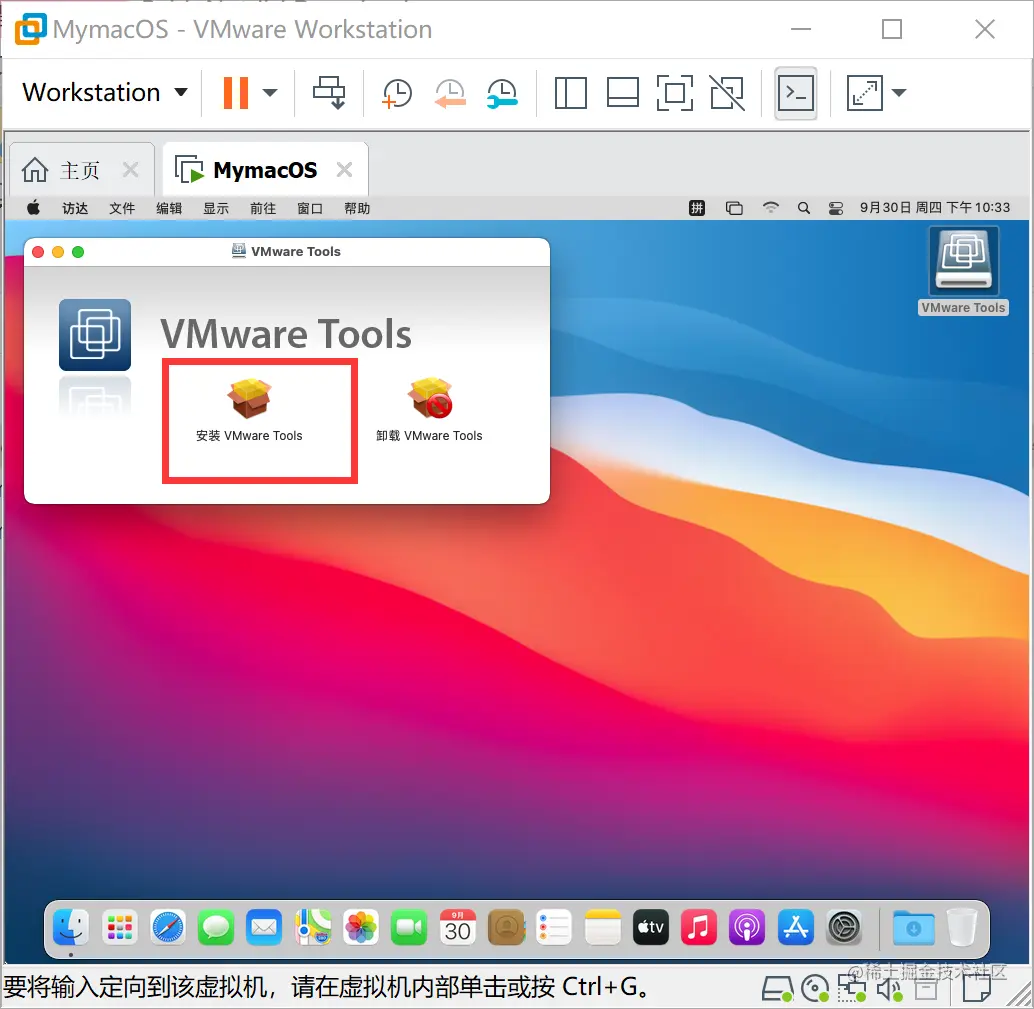The image size is (1034, 1009).
Task: Click 安装 VMware Tools installer package
Action: pos(249,410)
